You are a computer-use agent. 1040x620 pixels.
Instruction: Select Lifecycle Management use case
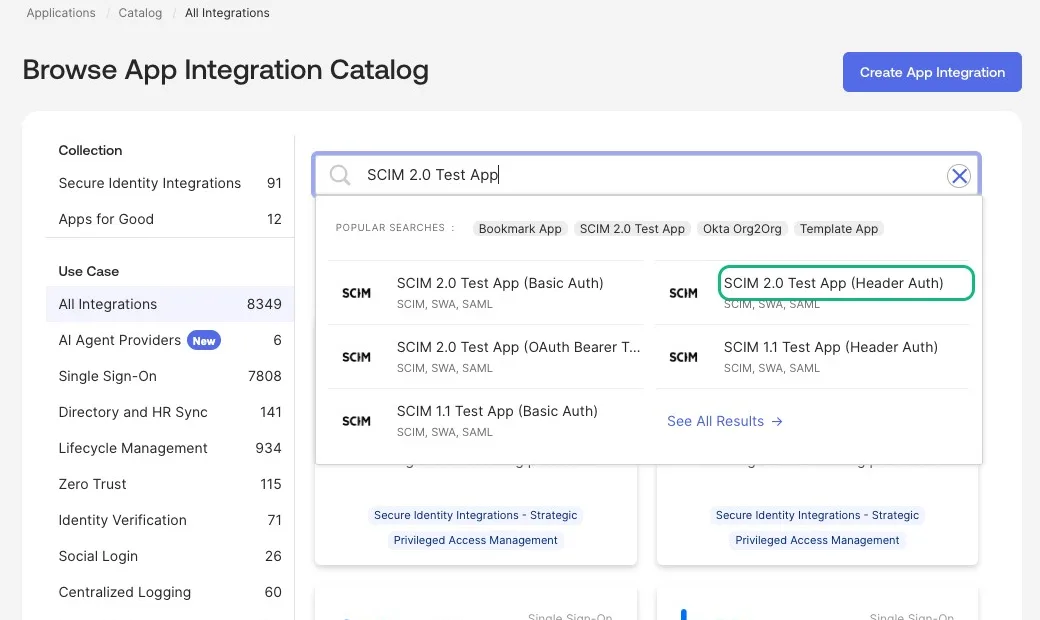pos(170,448)
